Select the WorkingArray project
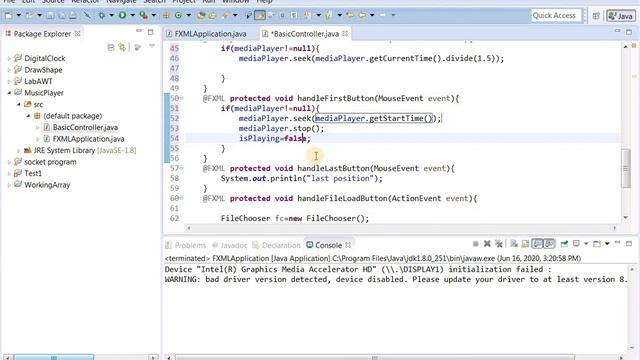The height and width of the screenshot is (360, 640). point(47,185)
